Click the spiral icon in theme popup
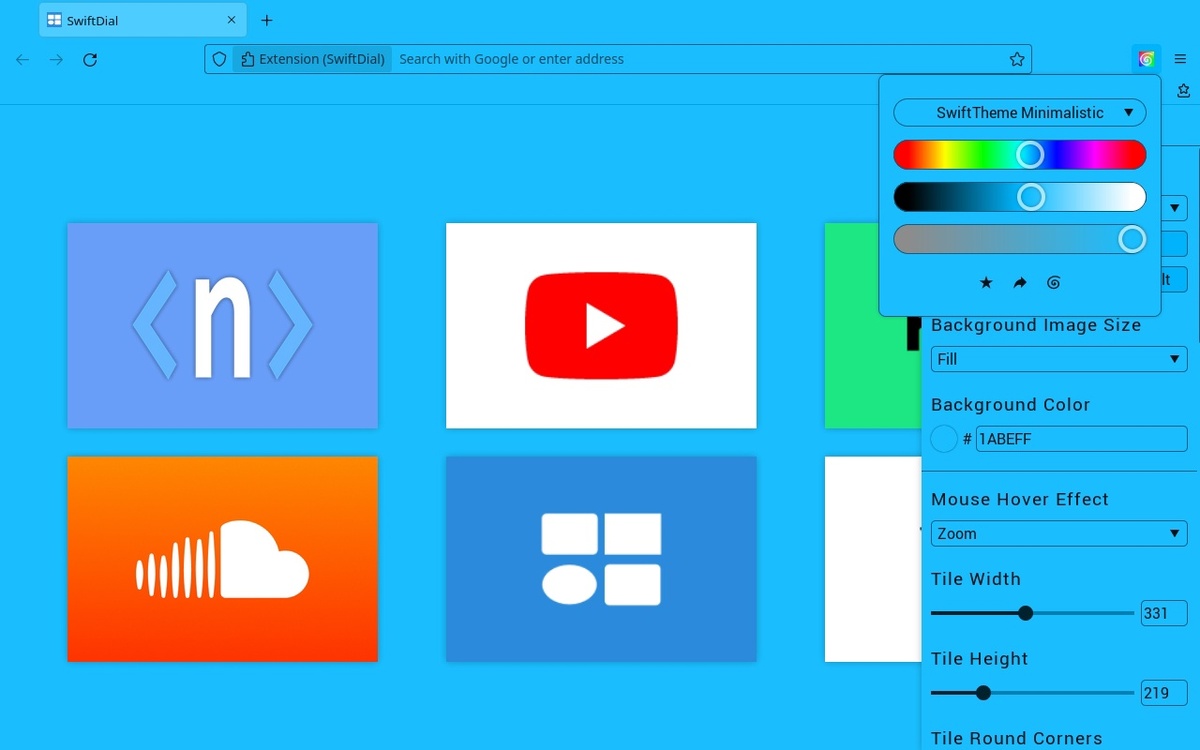Image resolution: width=1200 pixels, height=750 pixels. [1053, 283]
